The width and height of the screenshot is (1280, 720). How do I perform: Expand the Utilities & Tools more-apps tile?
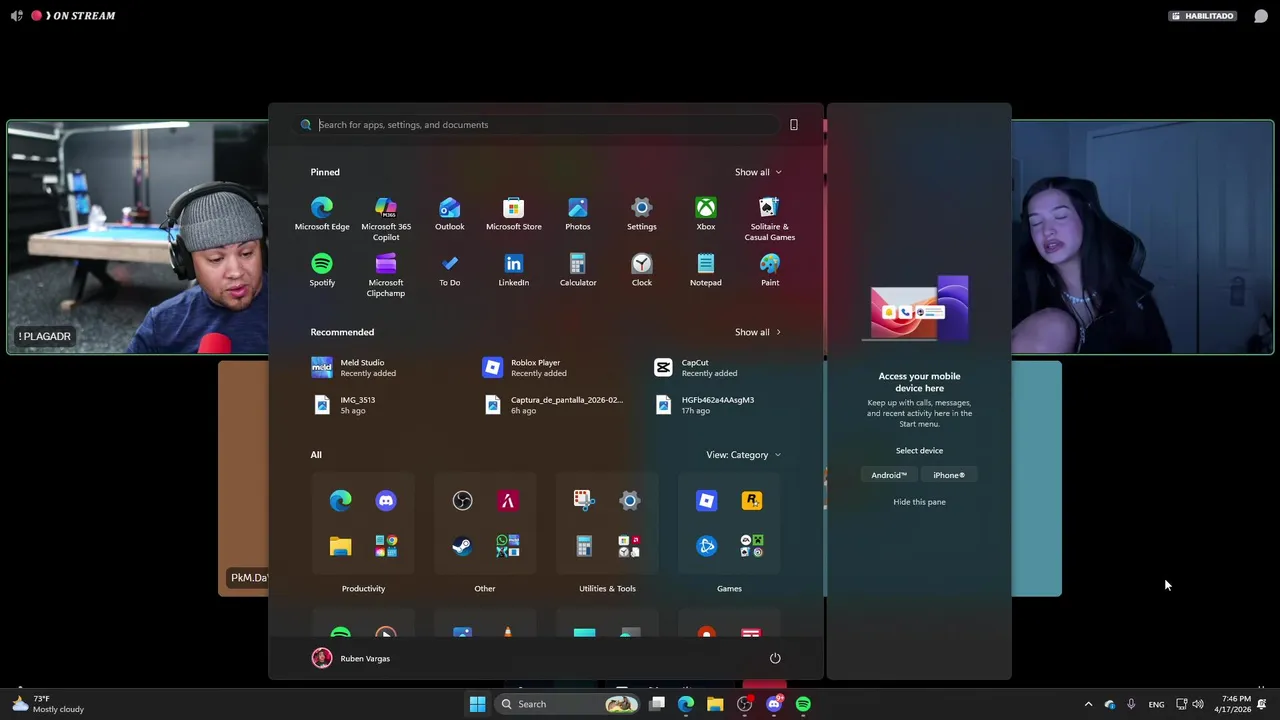(629, 546)
